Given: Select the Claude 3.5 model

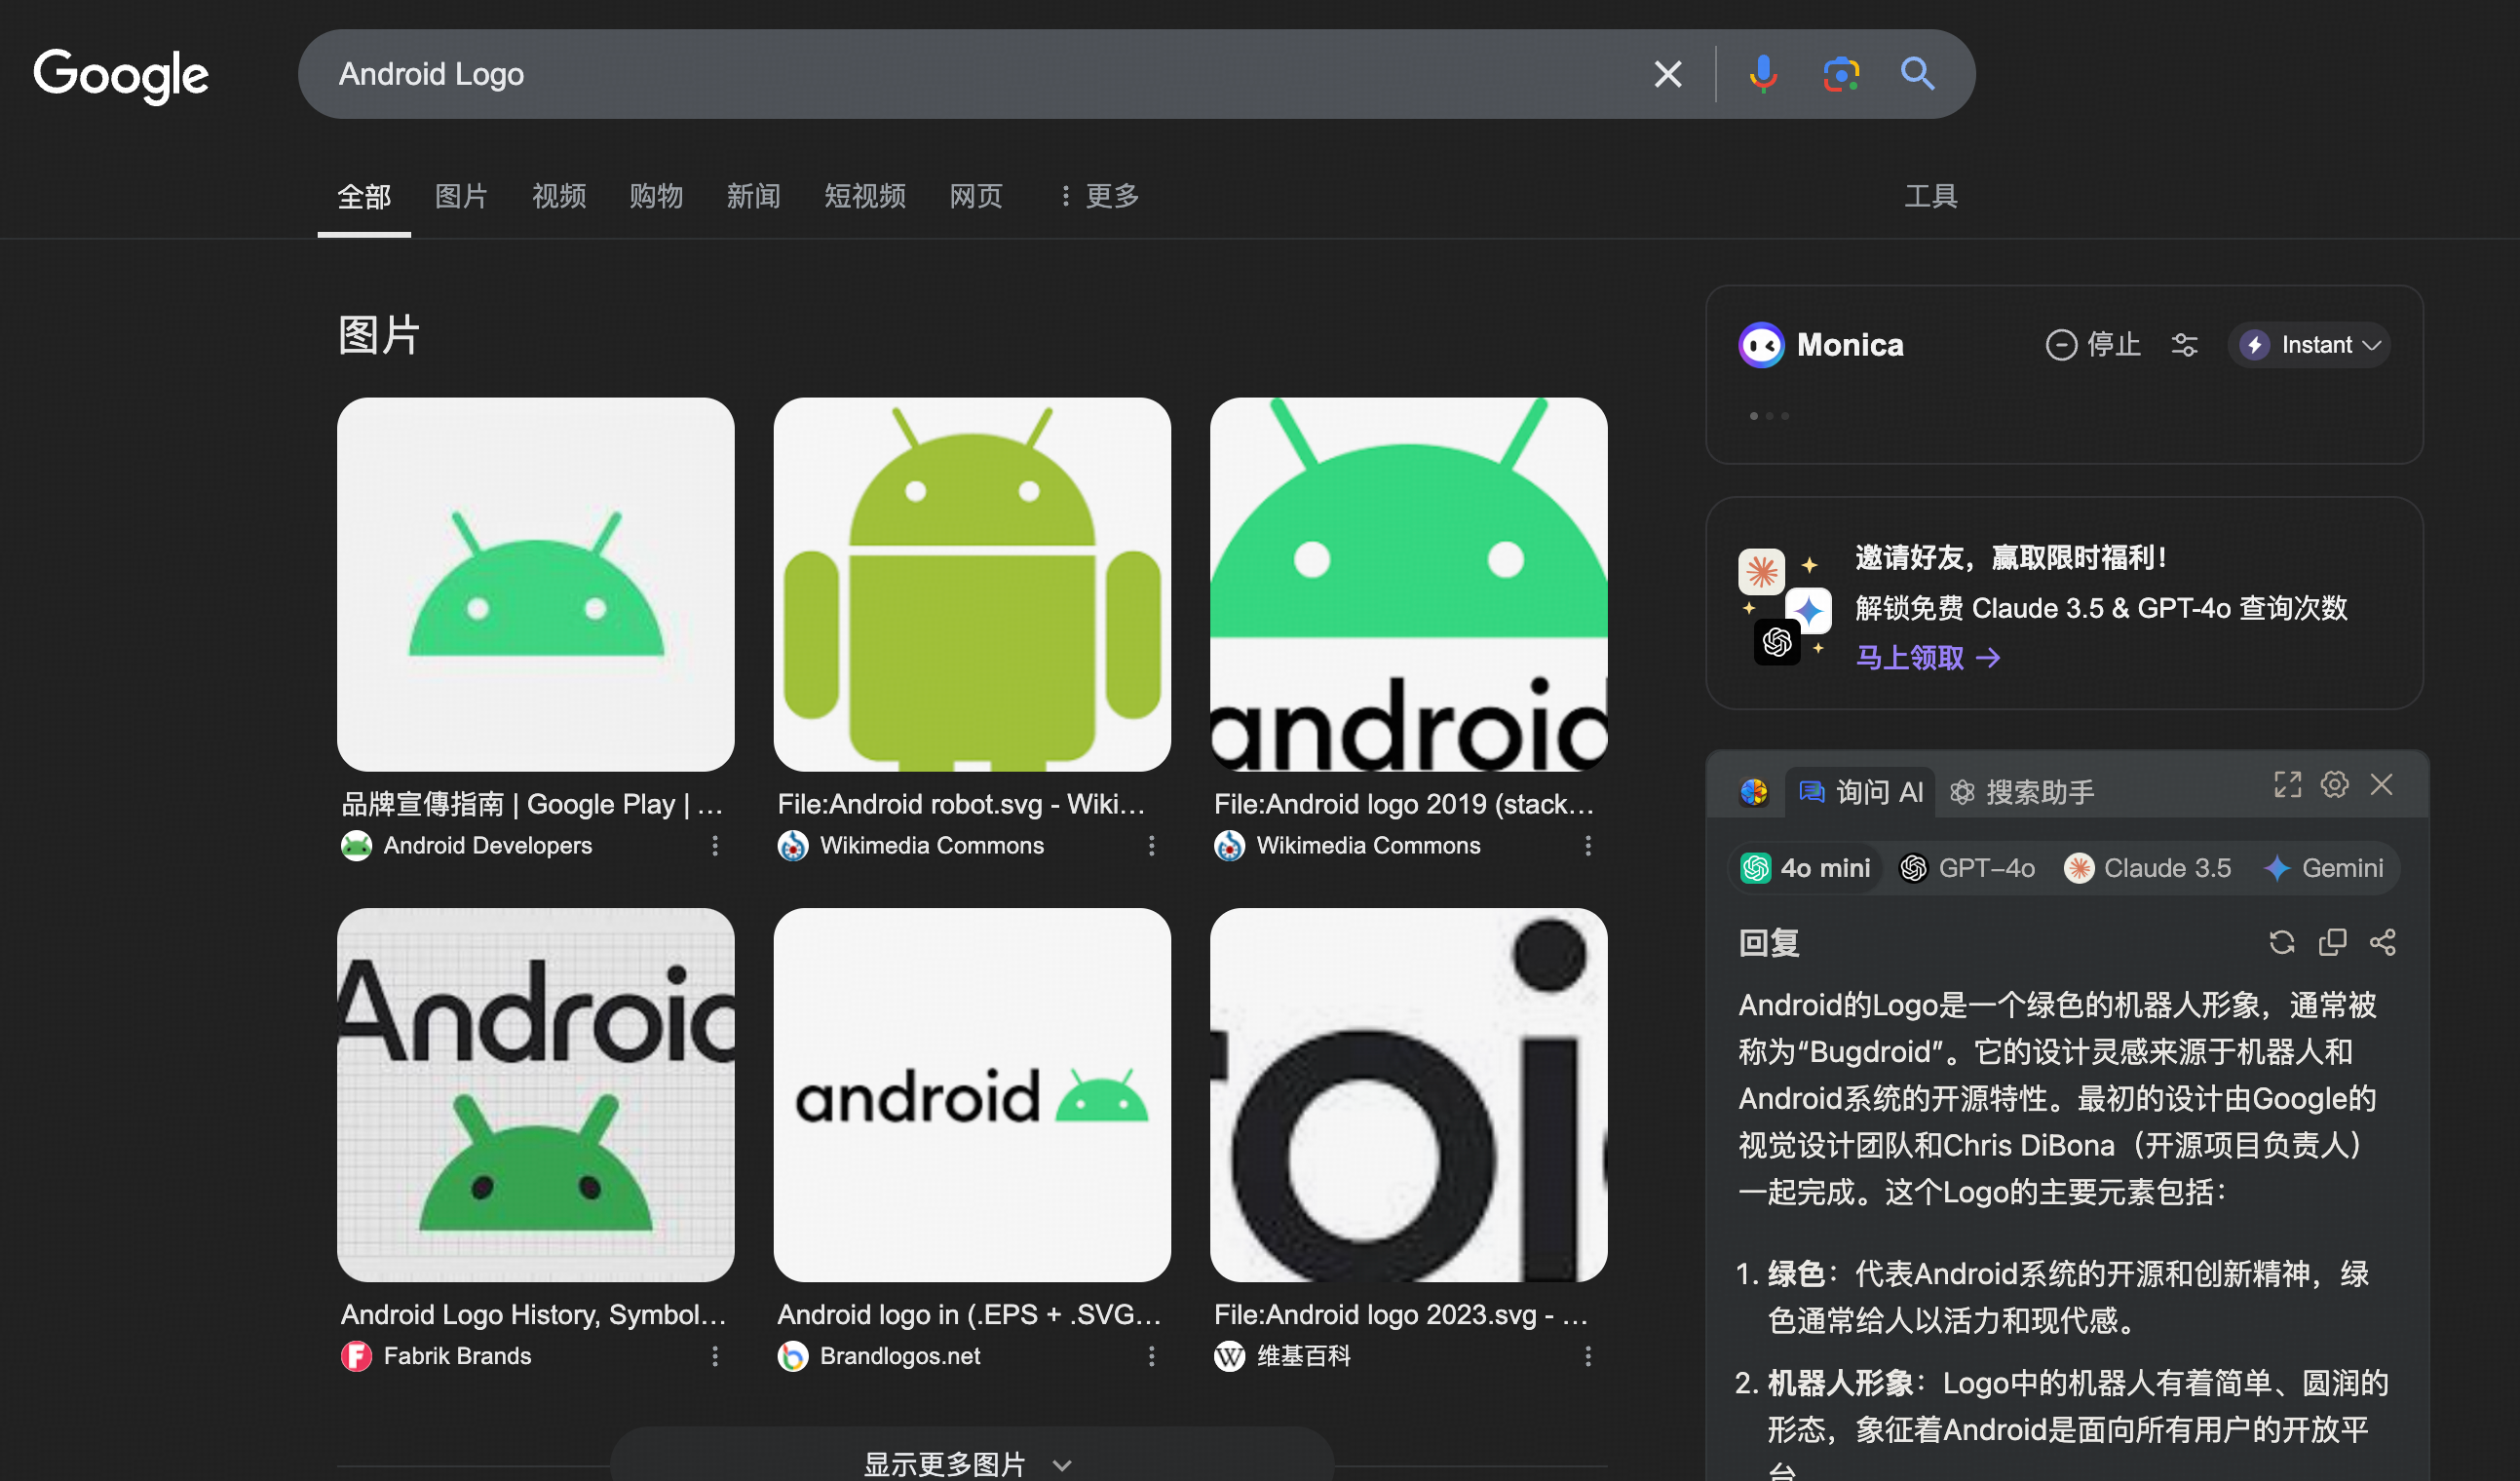Looking at the screenshot, I should coord(2147,868).
